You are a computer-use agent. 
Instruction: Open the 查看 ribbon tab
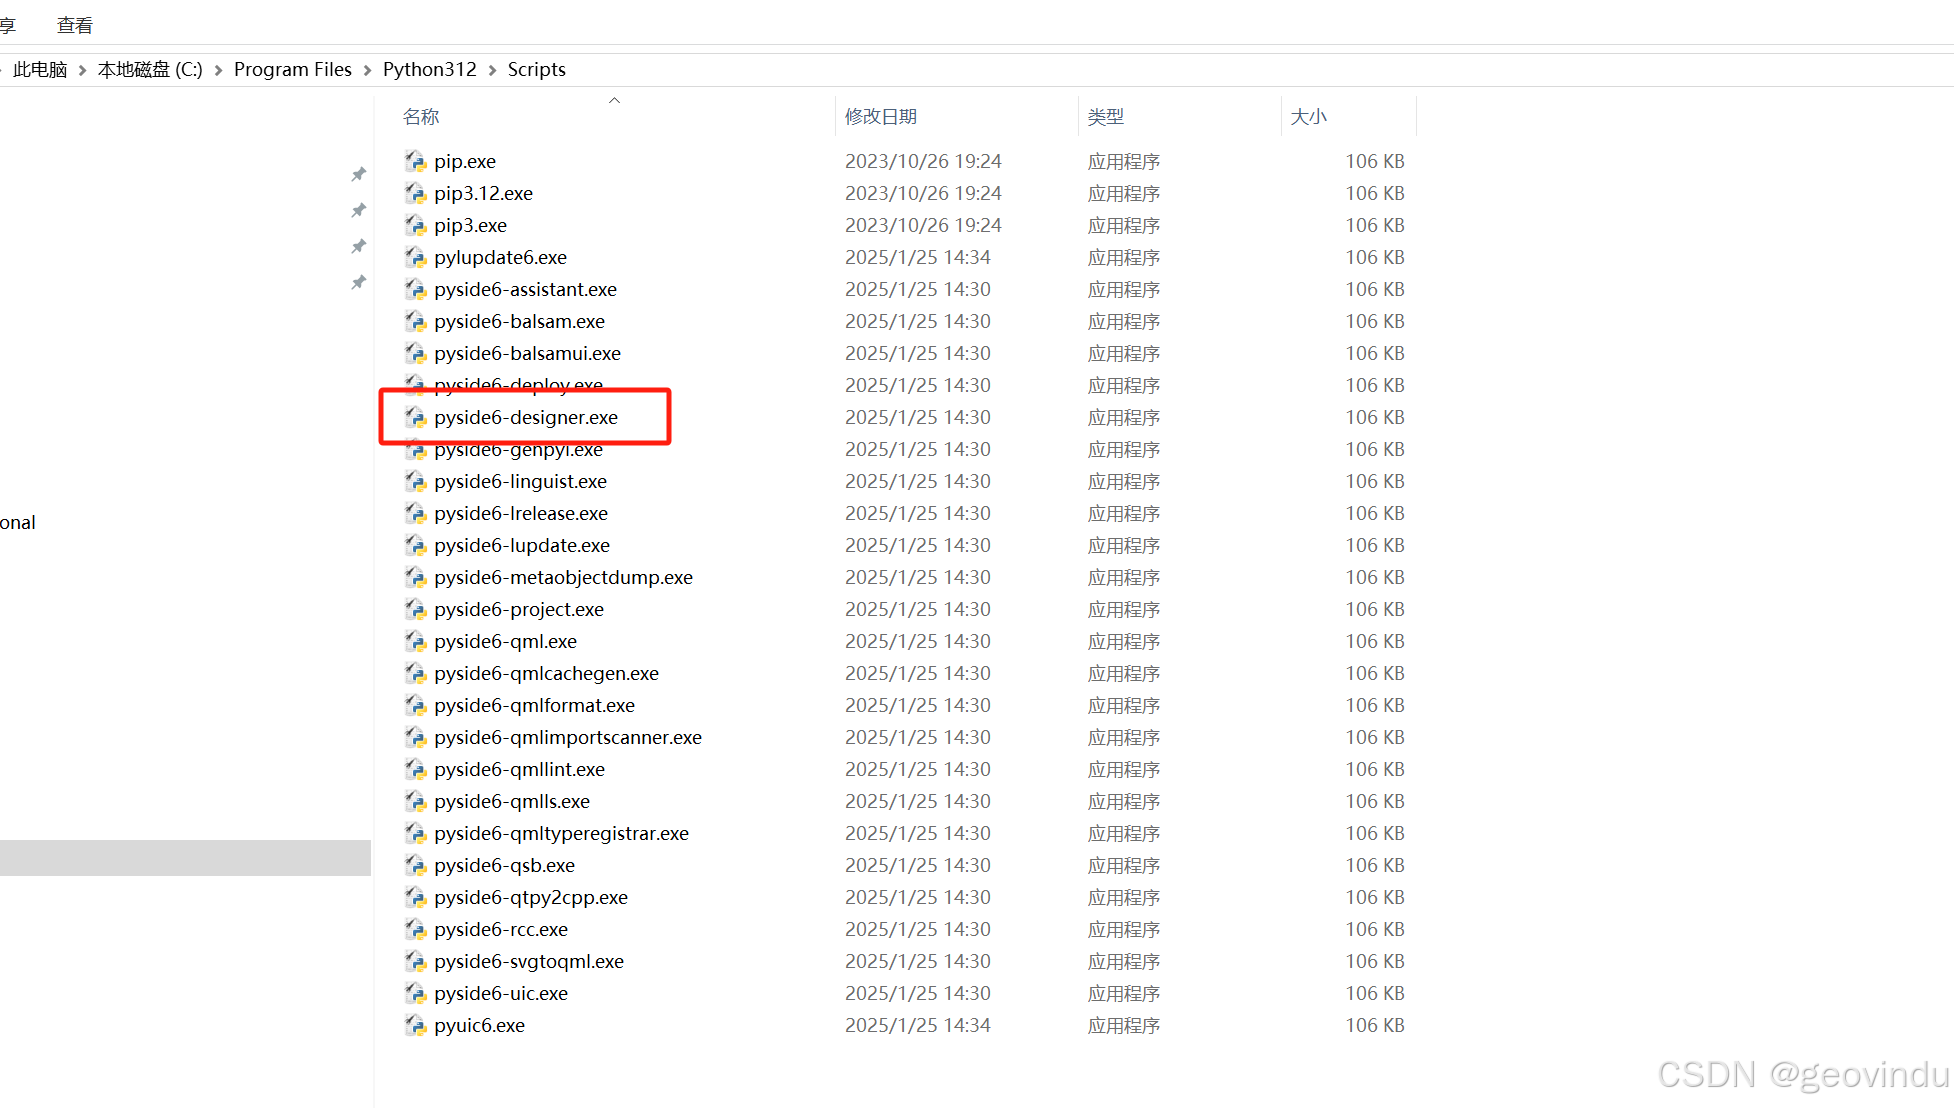tap(75, 25)
